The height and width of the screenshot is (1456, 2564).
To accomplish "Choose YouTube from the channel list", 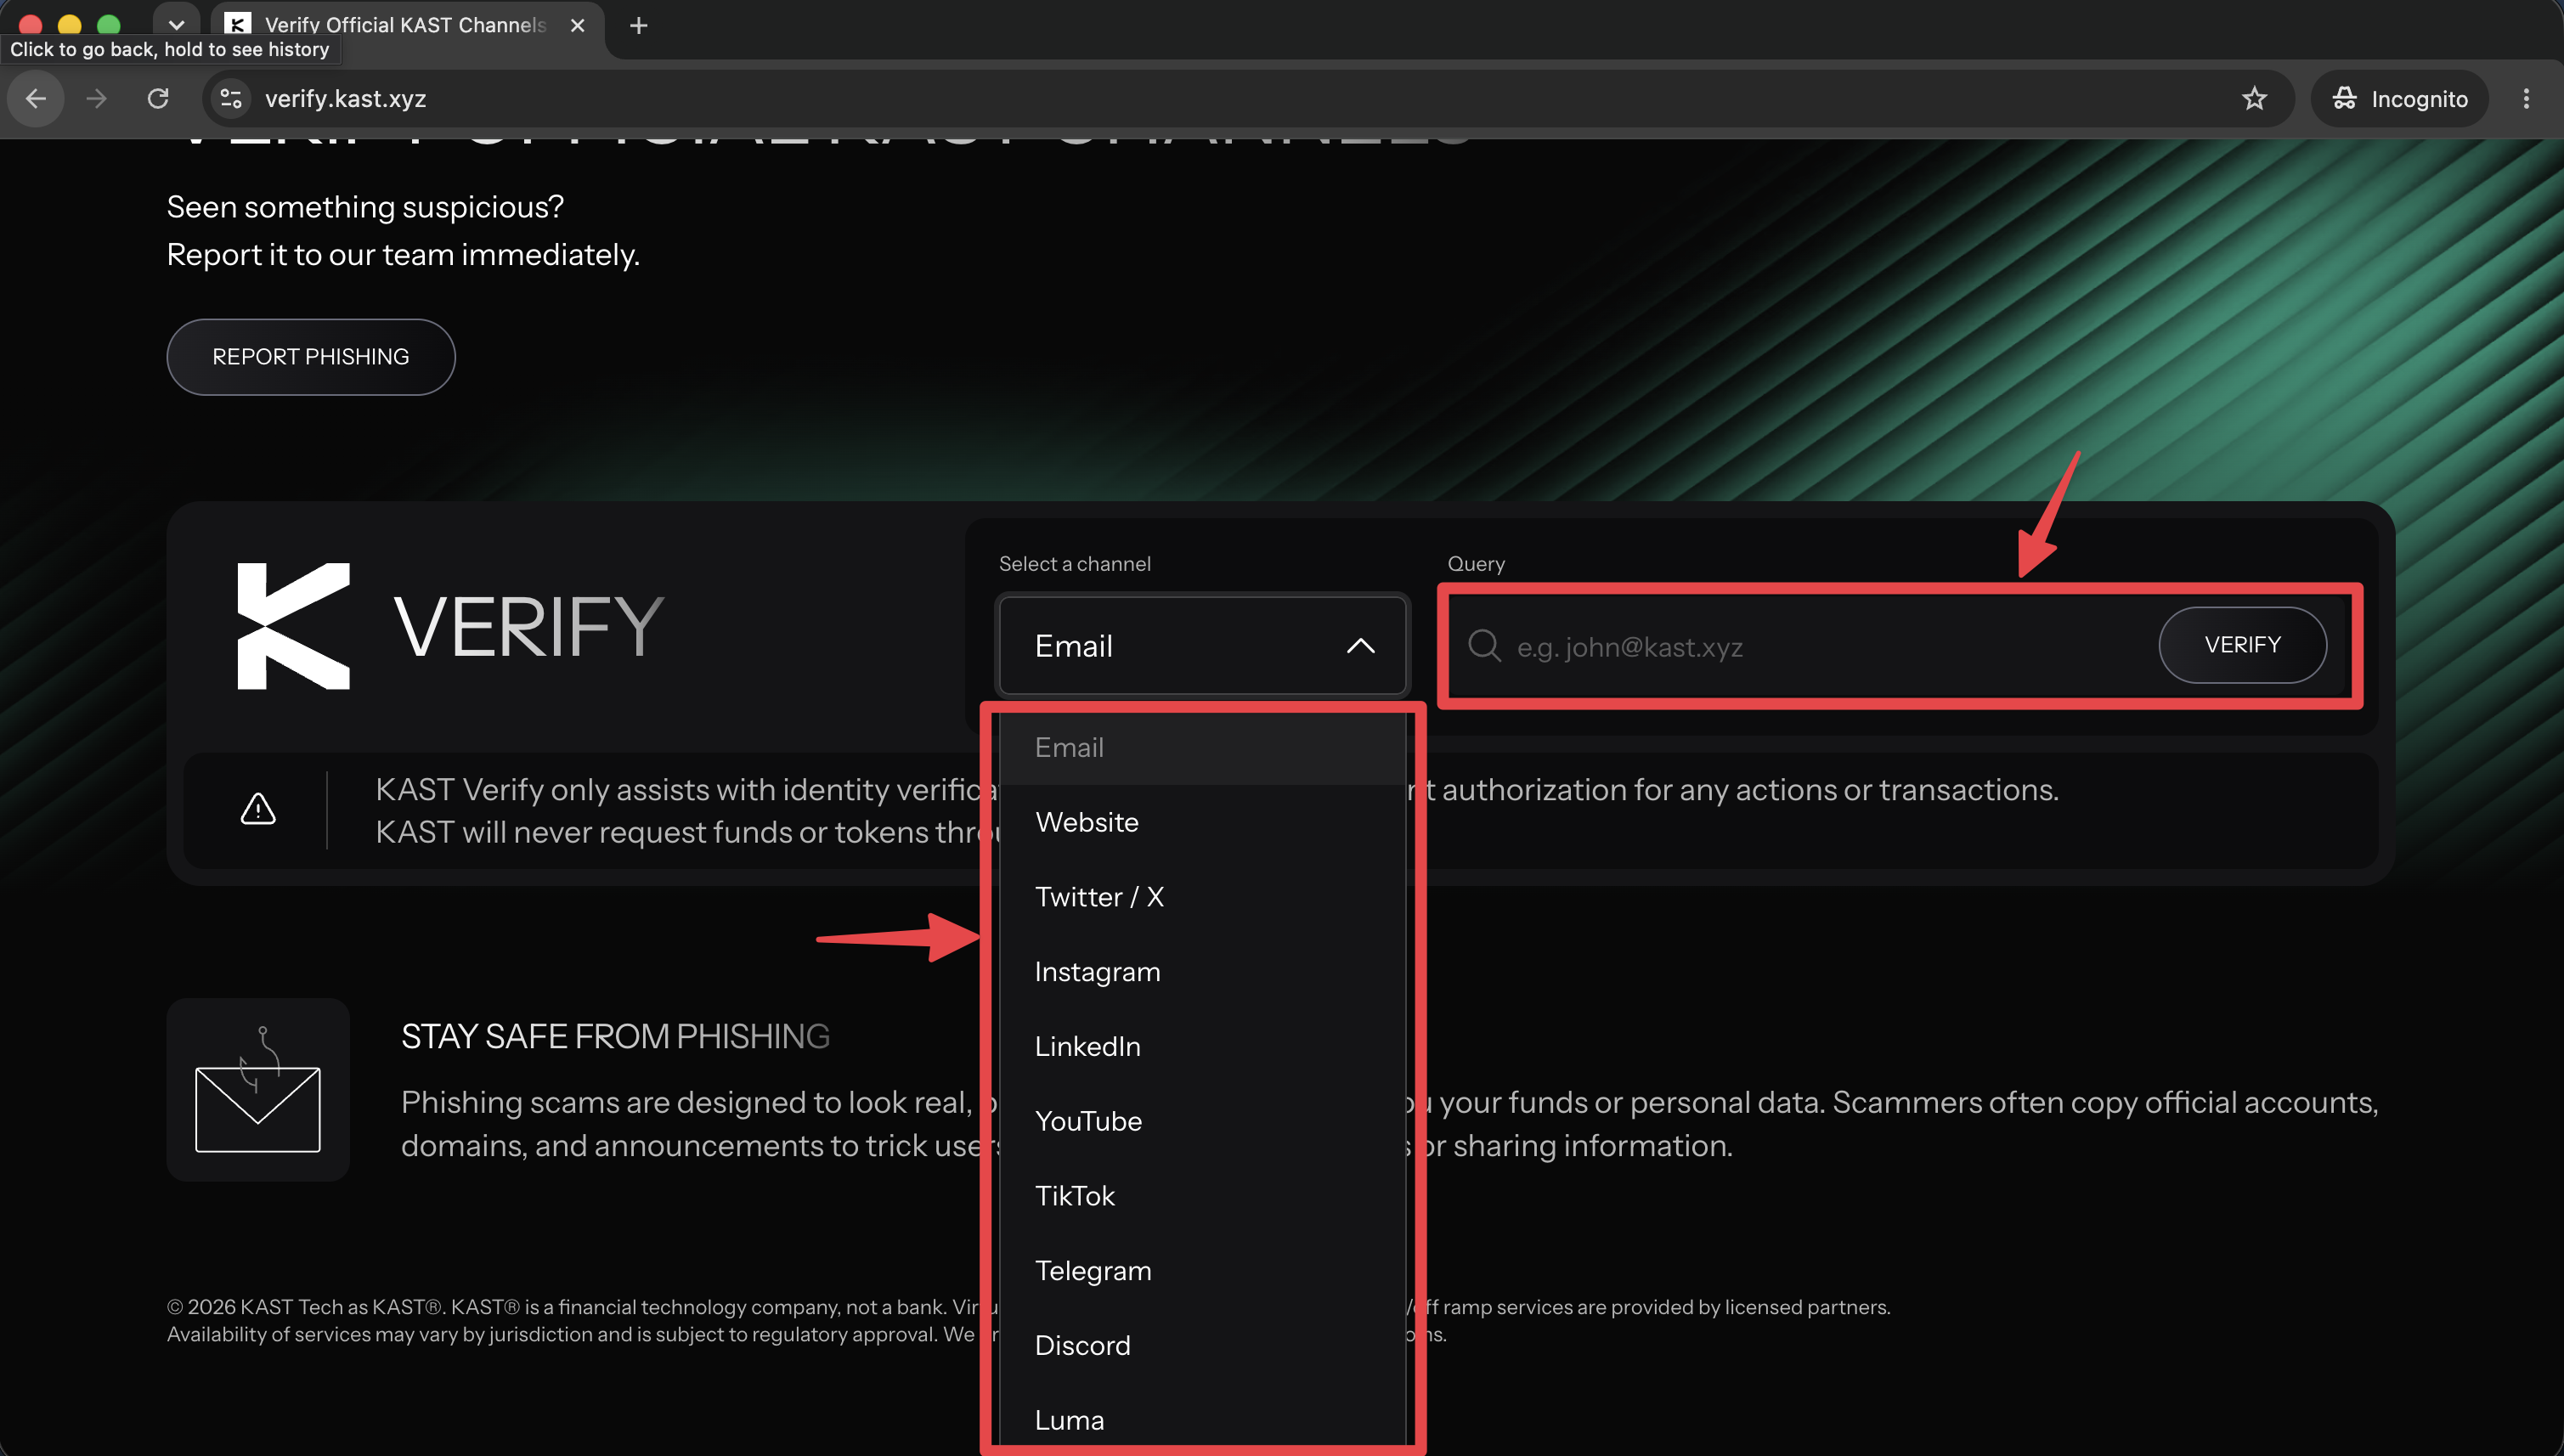I will (x=1203, y=1121).
